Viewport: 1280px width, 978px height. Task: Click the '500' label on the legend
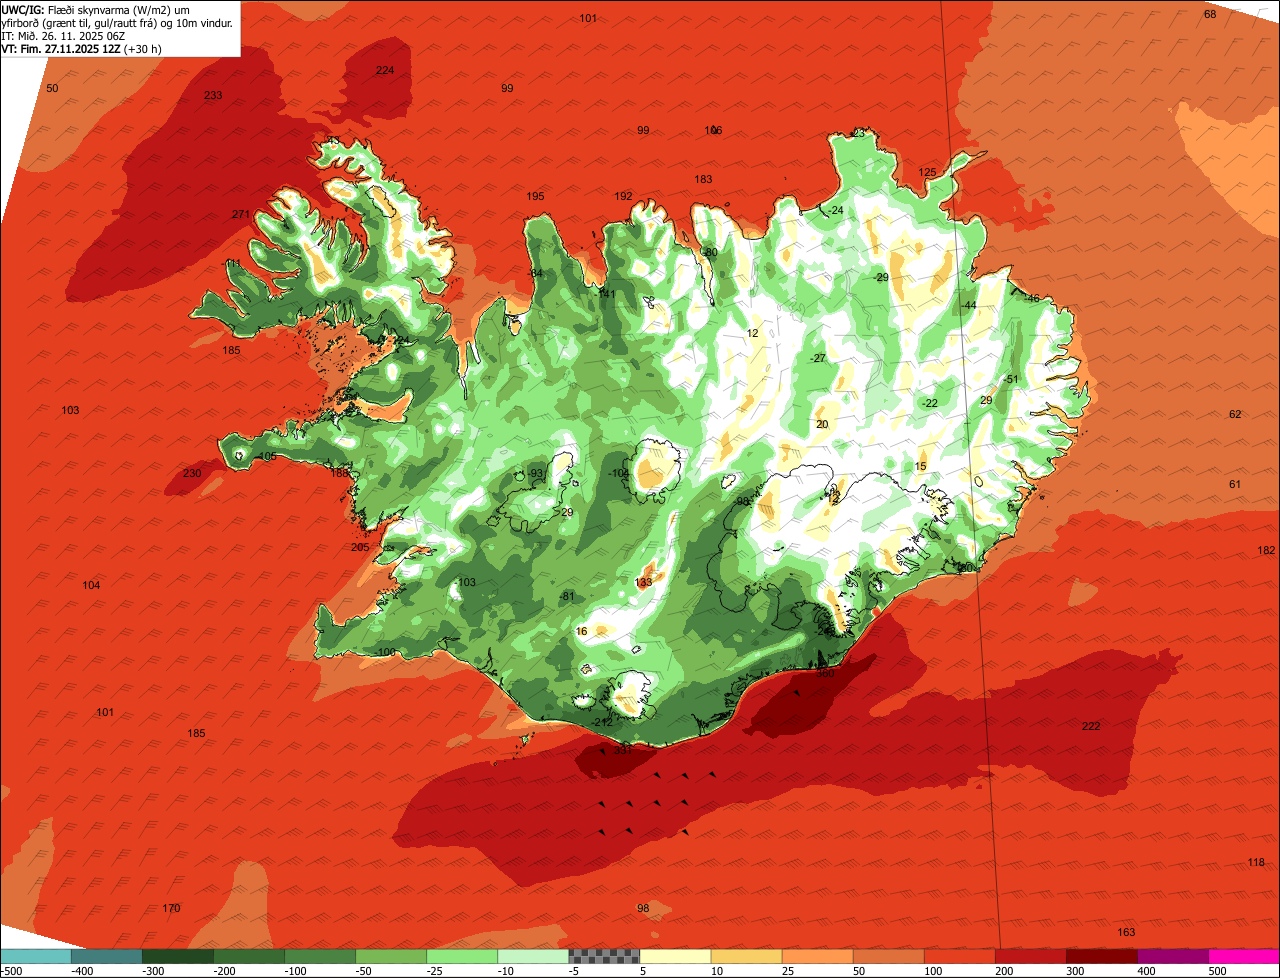[1217, 971]
